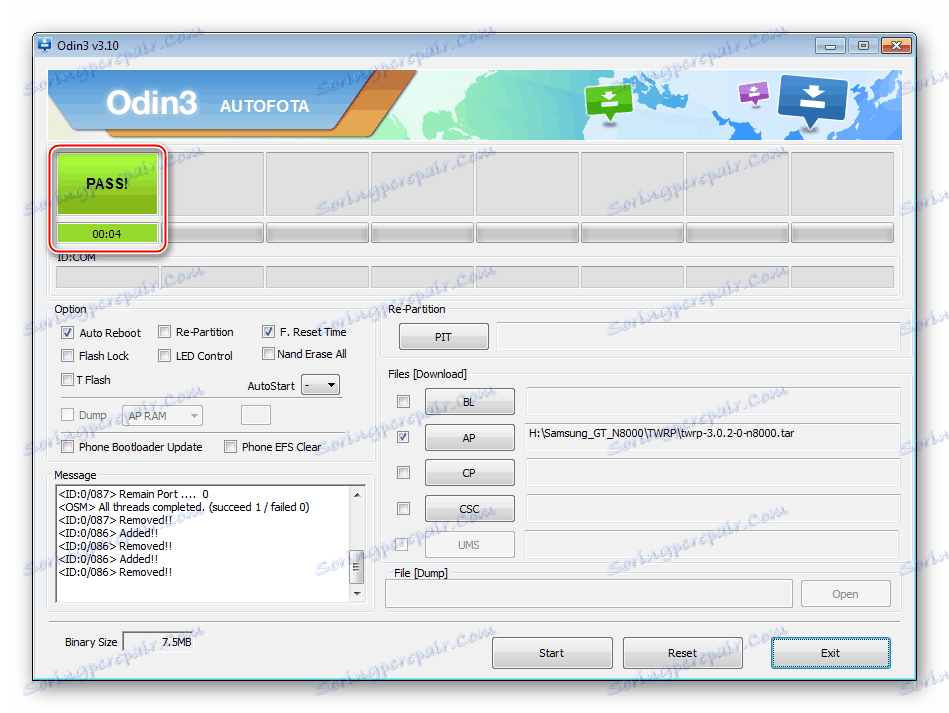Viewport: 949px width, 713px height.
Task: Uncheck the AP file checkbox
Action: [x=403, y=437]
